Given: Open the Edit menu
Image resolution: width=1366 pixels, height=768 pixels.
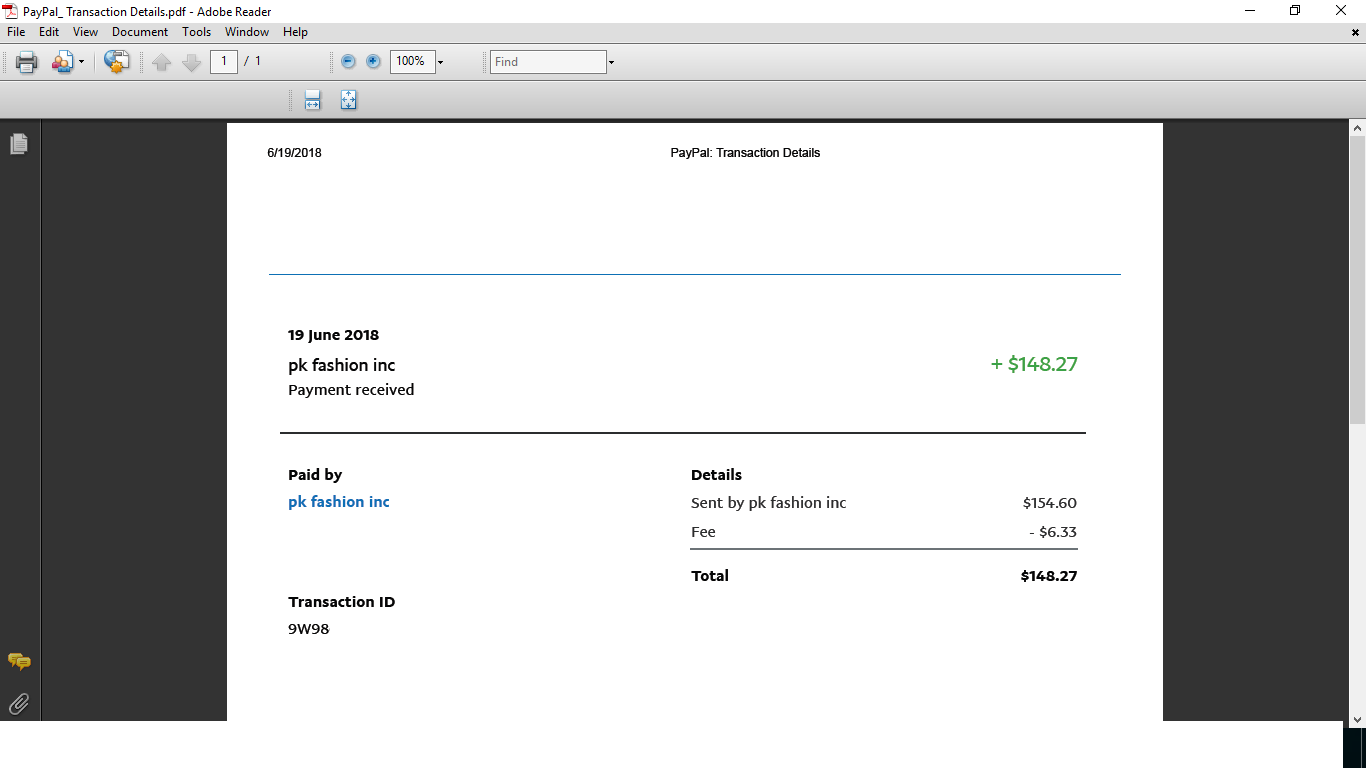Looking at the screenshot, I should (49, 32).
